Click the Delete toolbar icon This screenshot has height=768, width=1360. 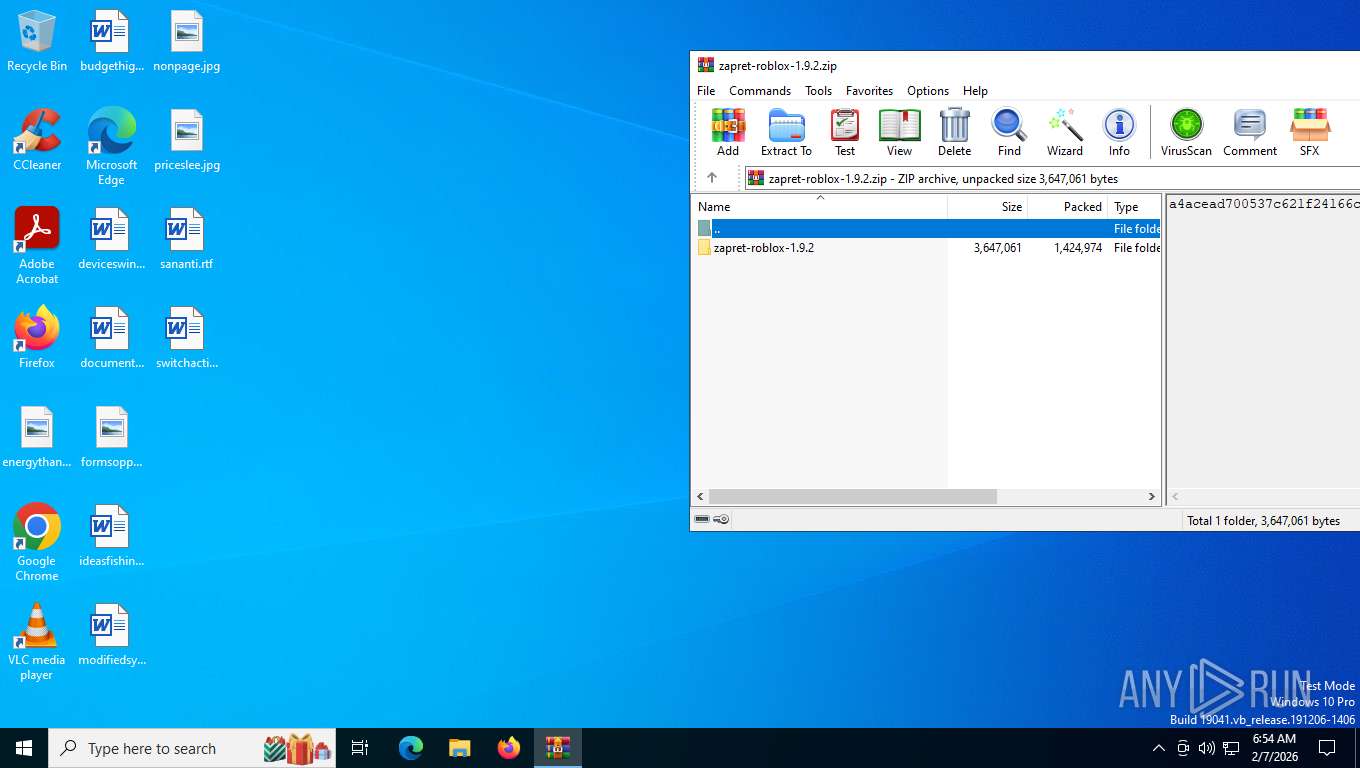(x=954, y=133)
